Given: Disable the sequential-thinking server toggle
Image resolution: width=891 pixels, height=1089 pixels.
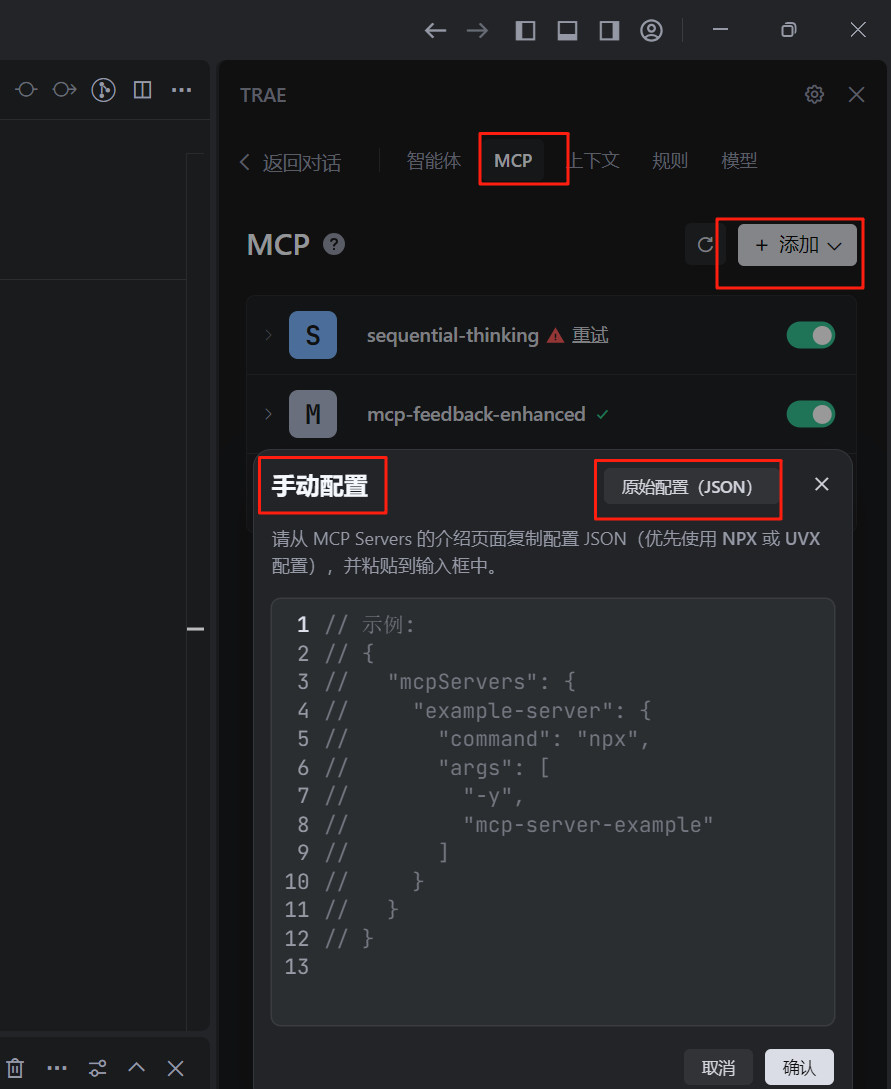Looking at the screenshot, I should (810, 335).
